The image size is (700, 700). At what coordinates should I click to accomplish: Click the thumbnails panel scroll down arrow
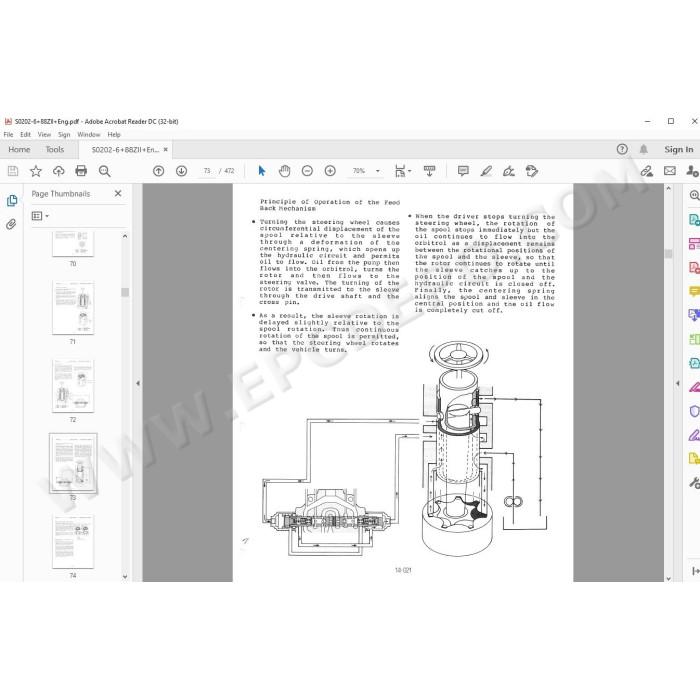point(125,576)
